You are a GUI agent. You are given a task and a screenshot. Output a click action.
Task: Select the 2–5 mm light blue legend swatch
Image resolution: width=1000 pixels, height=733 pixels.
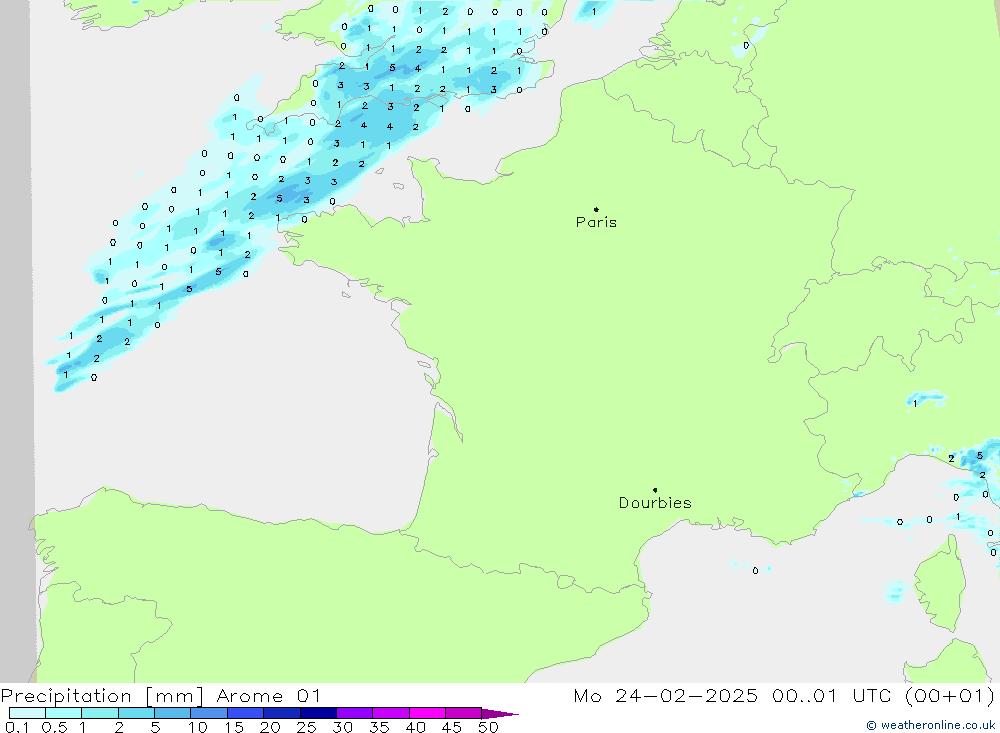(x=136, y=713)
